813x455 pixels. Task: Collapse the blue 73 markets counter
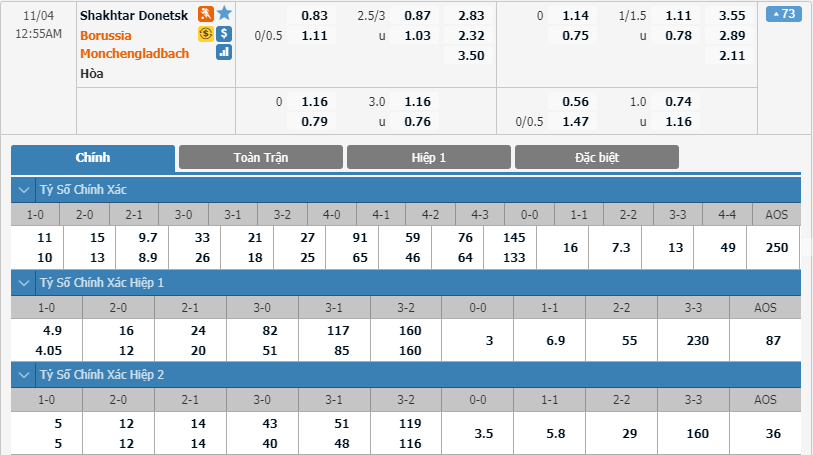(783, 14)
